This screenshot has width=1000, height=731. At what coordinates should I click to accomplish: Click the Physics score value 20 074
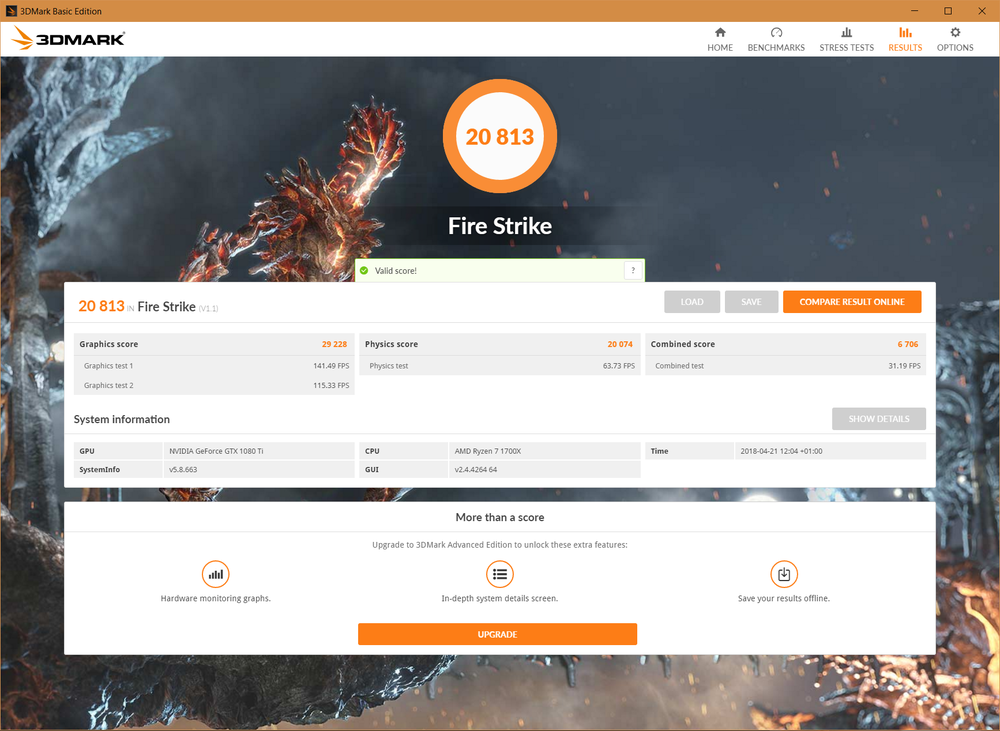(x=620, y=343)
